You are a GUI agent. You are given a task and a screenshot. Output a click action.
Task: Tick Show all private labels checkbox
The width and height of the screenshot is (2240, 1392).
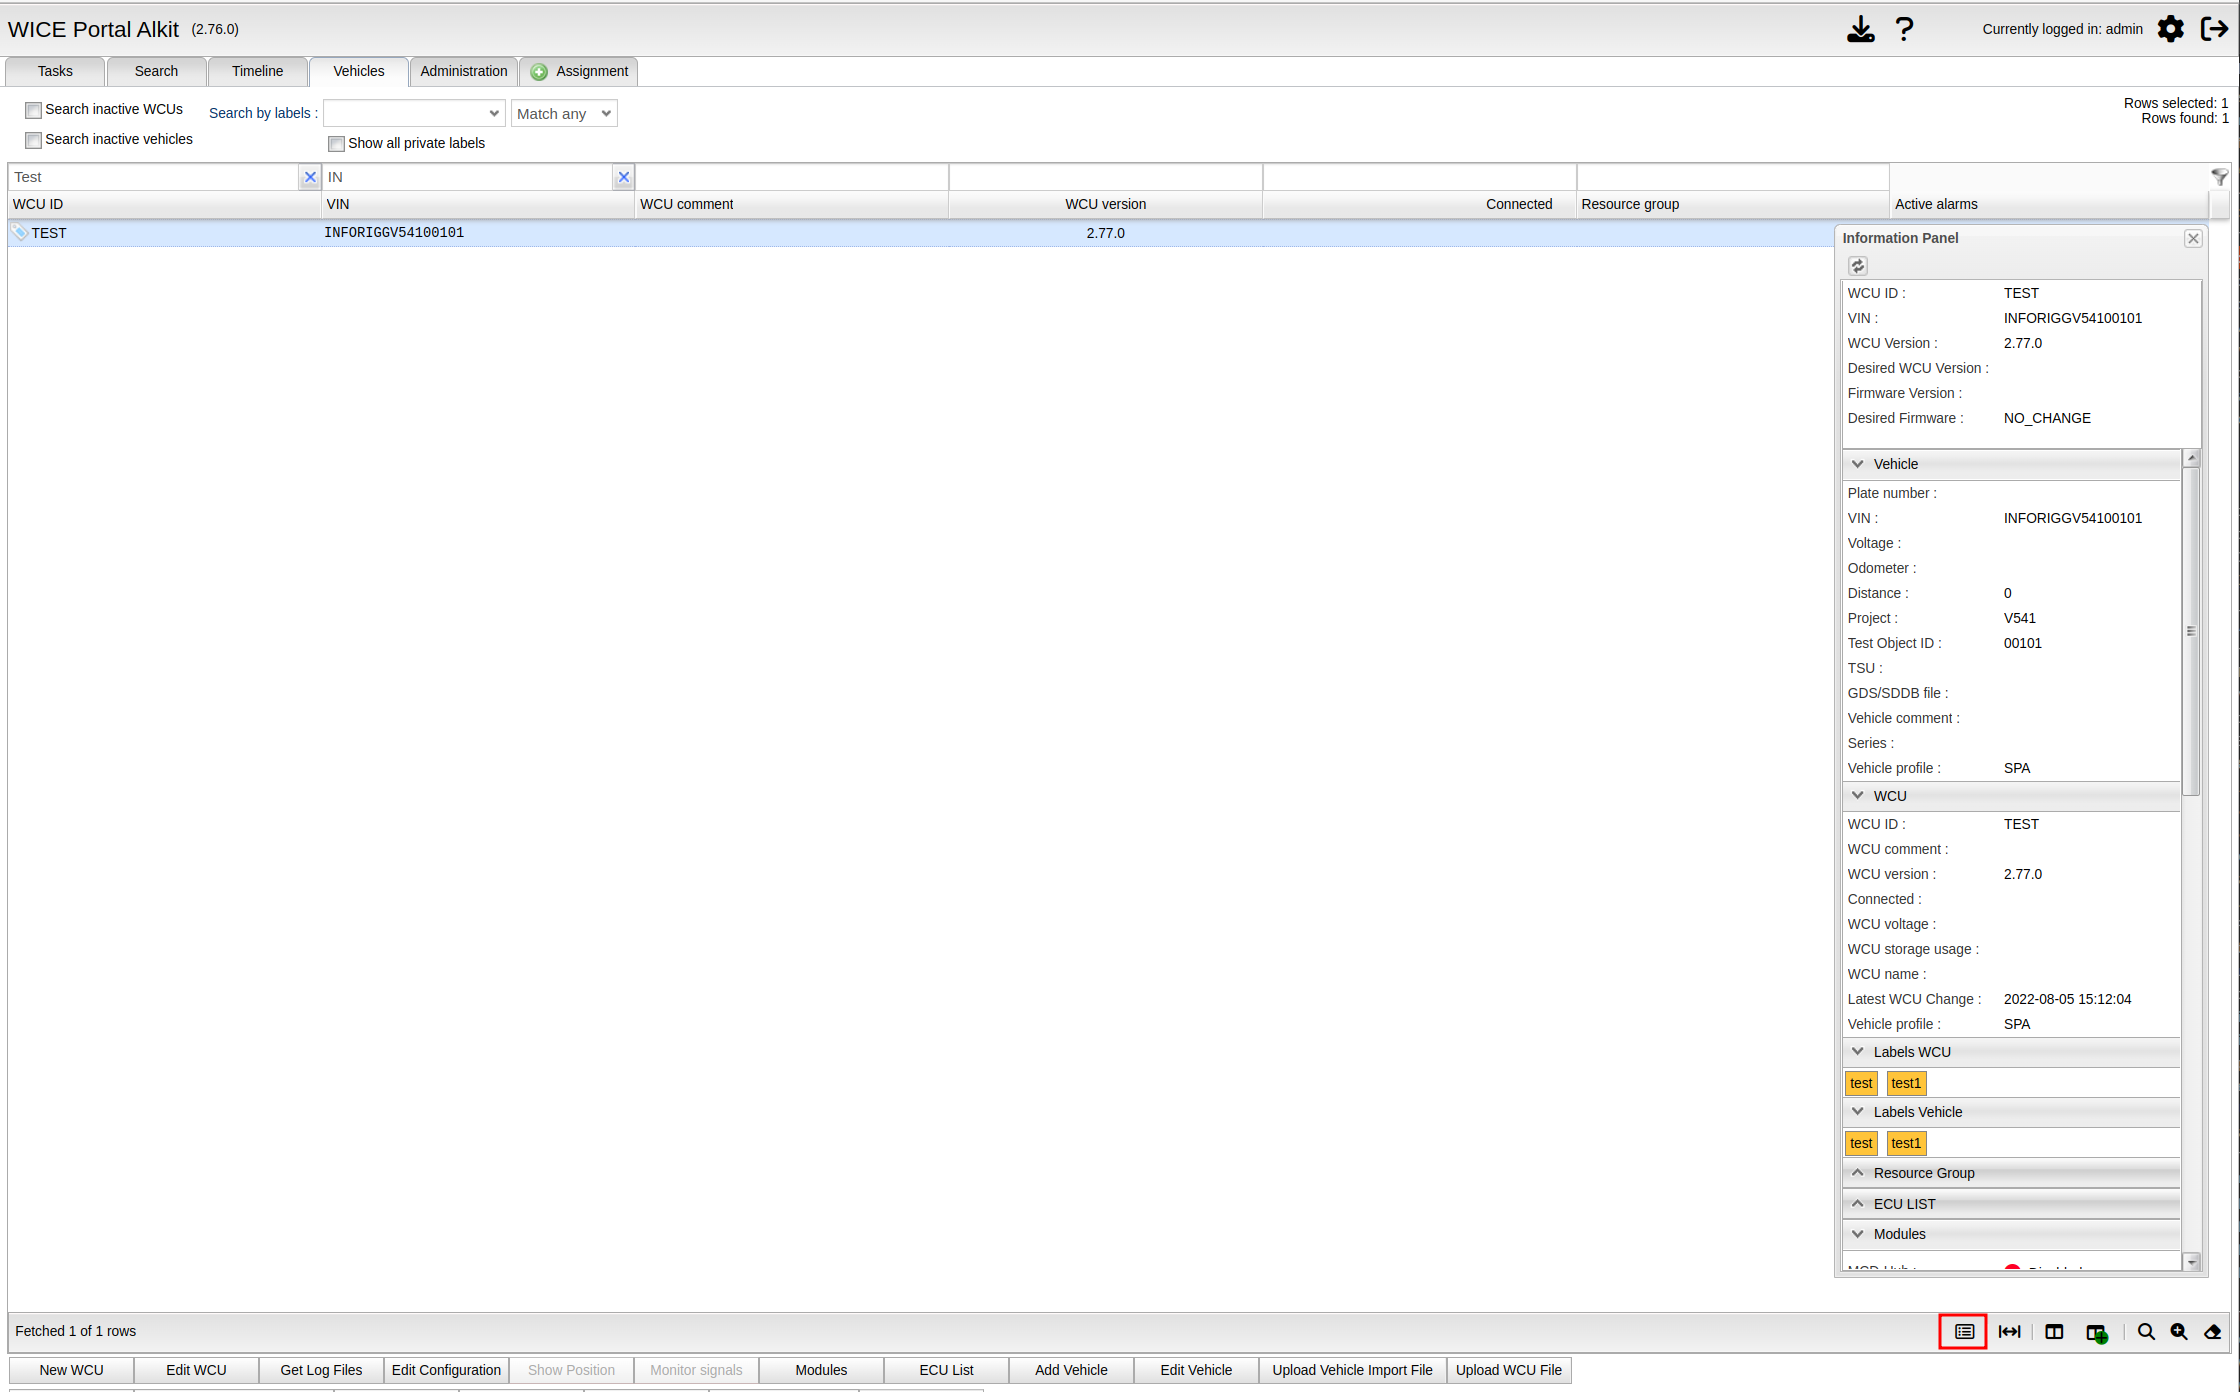(x=337, y=144)
